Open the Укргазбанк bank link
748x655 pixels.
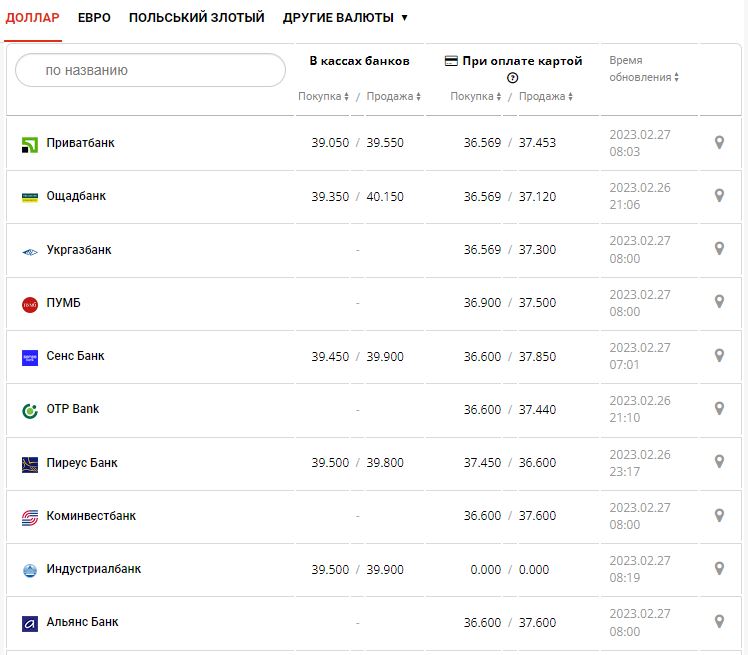(x=79, y=250)
